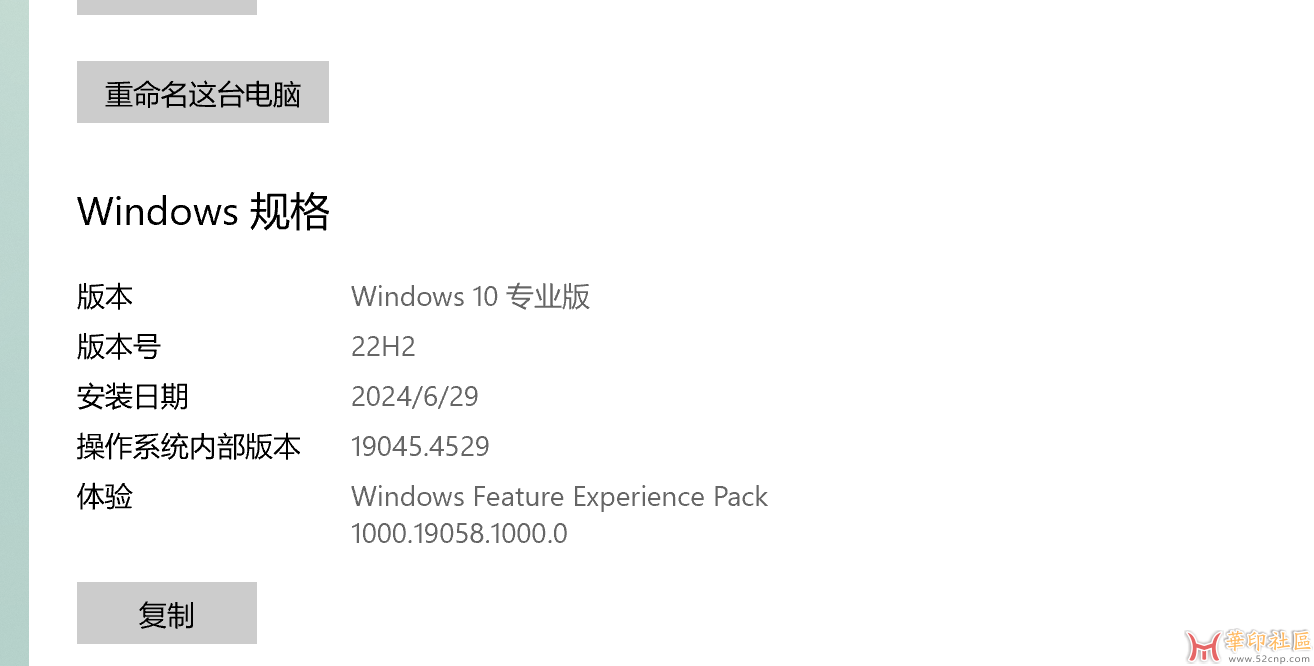Click the 重命名这台电脑 button
The width and height of the screenshot is (1314, 666).
(203, 92)
